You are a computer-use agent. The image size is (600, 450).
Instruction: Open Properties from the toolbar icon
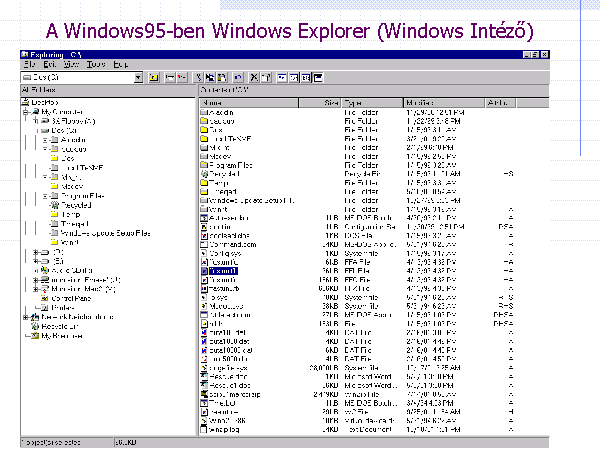point(266,77)
